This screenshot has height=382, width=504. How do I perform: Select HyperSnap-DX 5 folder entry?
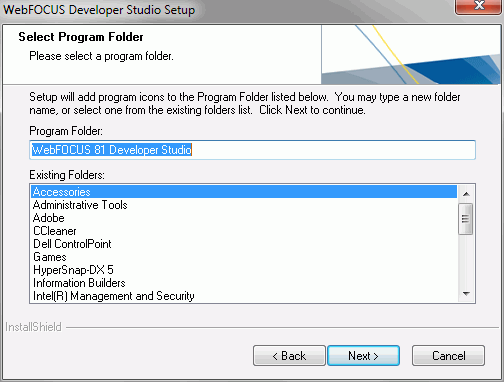tap(244, 270)
